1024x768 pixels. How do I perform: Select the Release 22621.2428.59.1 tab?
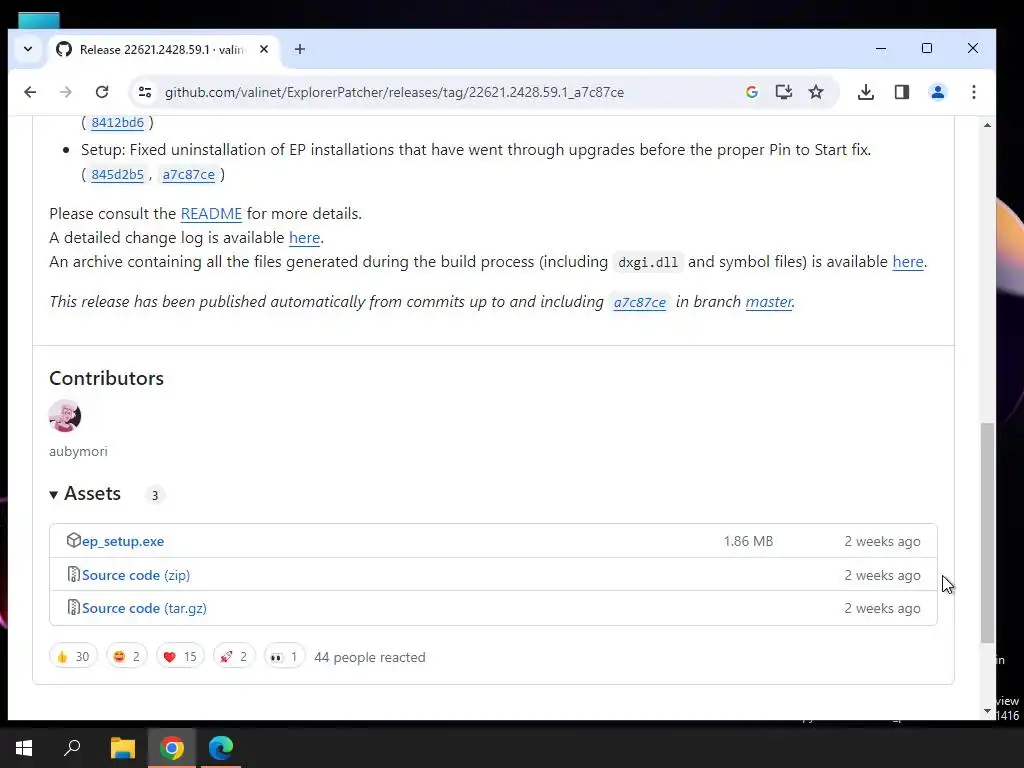(162, 50)
